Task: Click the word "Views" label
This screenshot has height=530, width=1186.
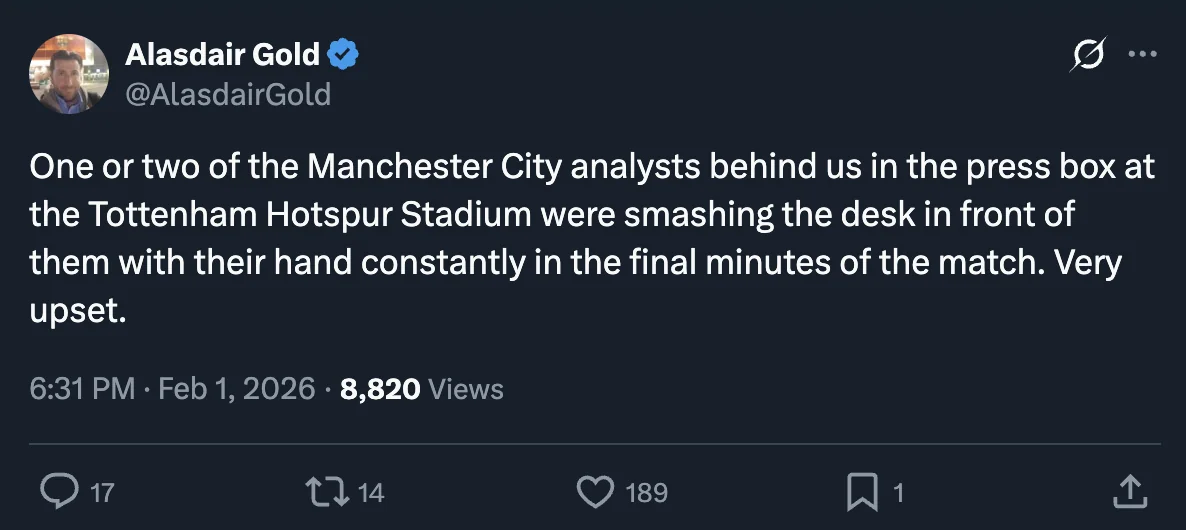Action: pyautogui.click(x=465, y=388)
